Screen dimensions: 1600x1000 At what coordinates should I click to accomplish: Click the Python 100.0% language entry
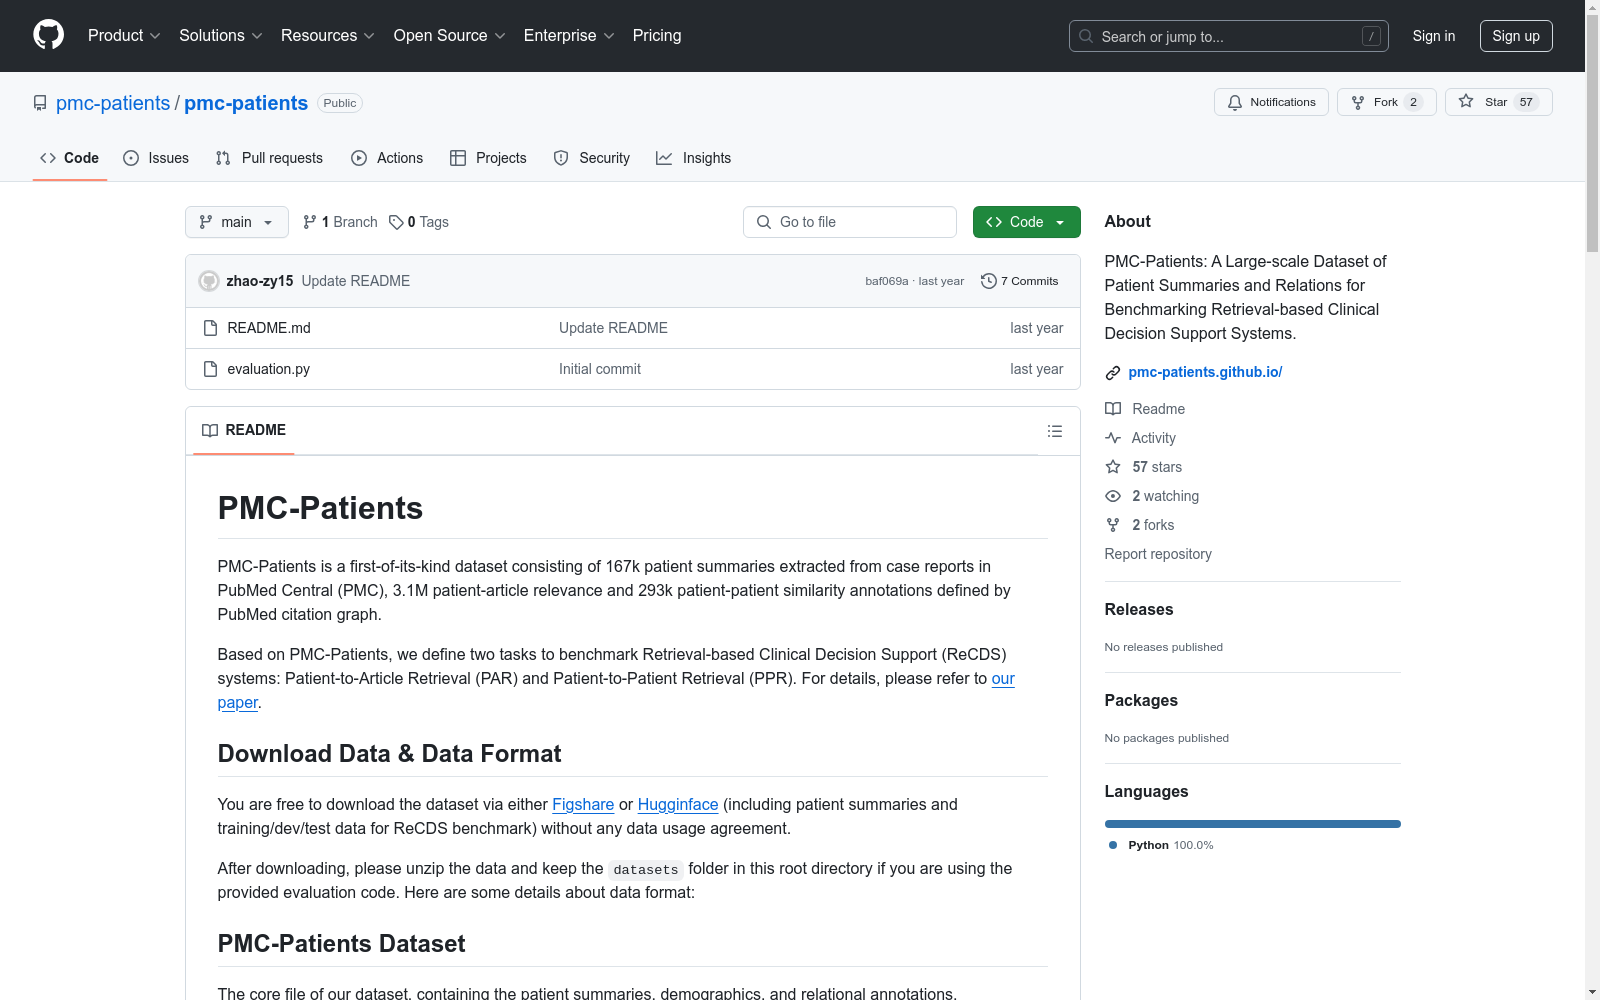(x=1161, y=845)
